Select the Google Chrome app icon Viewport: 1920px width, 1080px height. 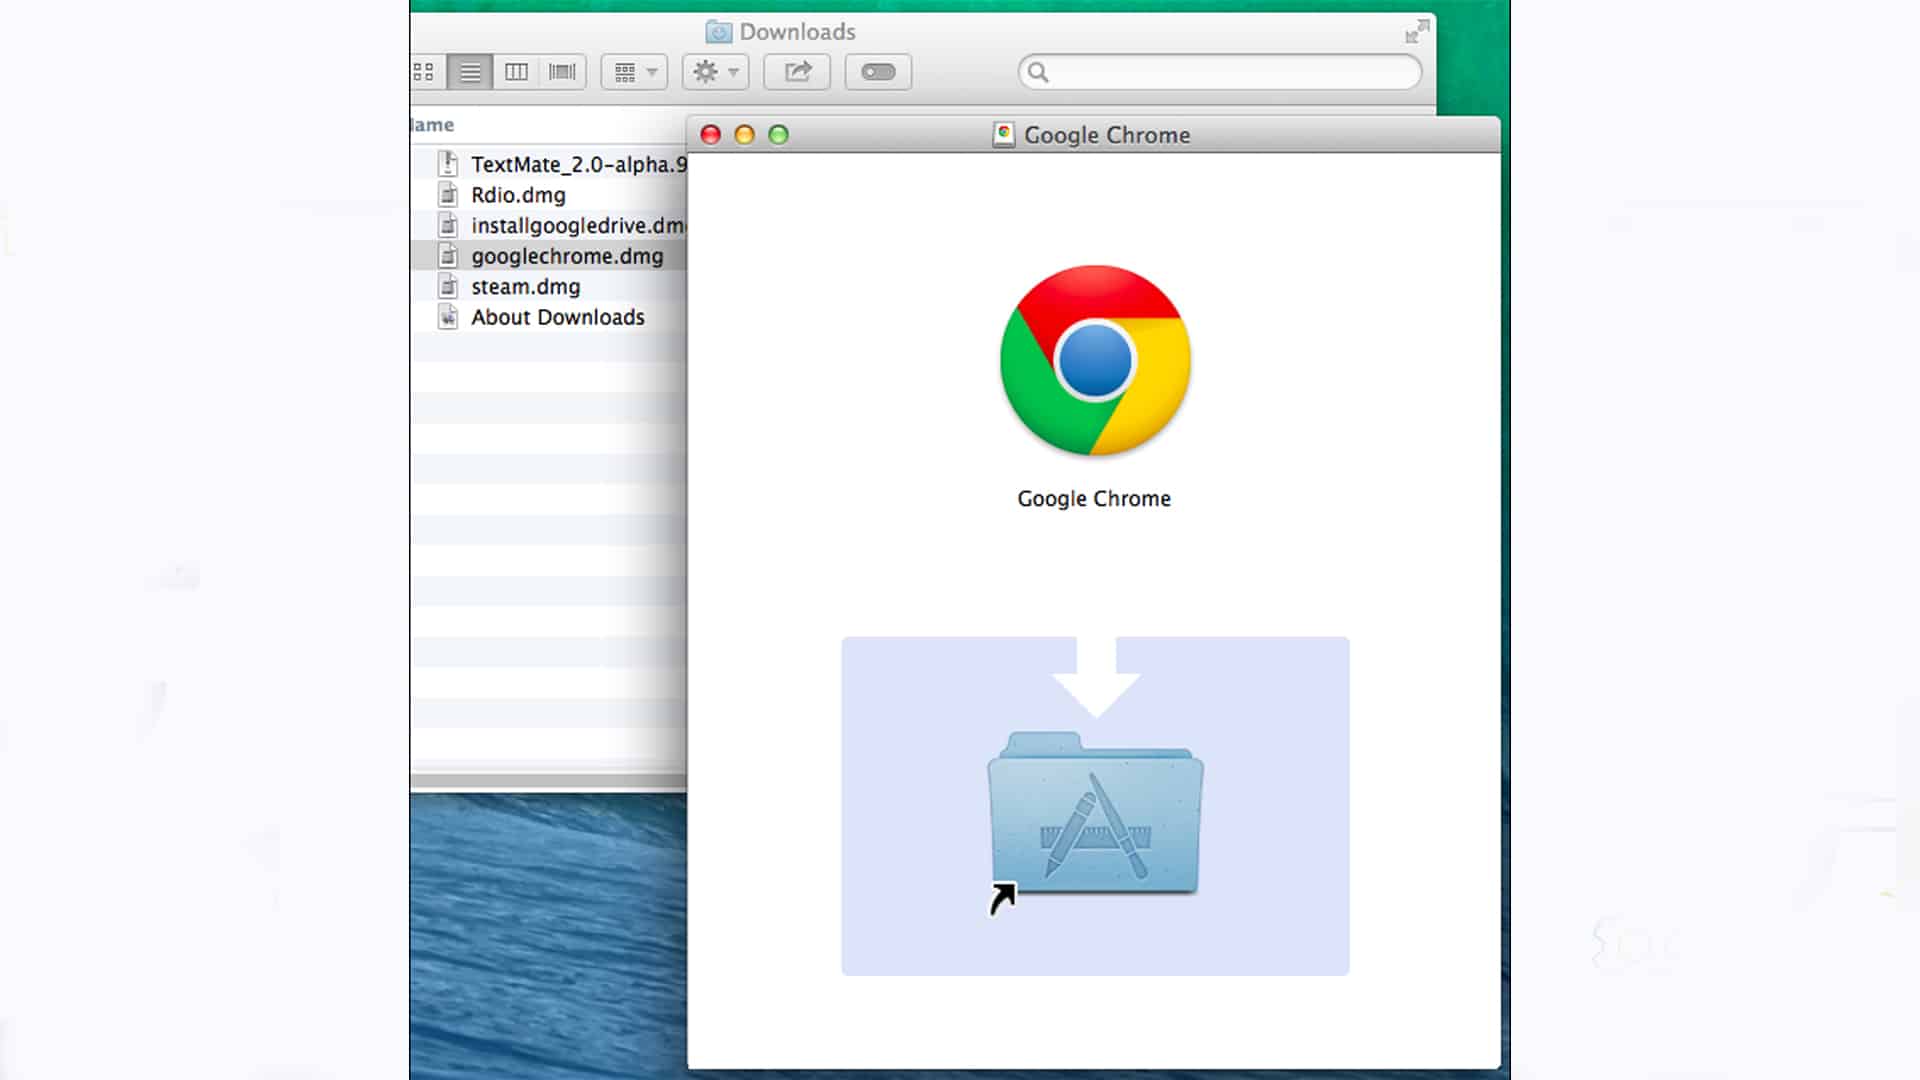[x=1095, y=361]
